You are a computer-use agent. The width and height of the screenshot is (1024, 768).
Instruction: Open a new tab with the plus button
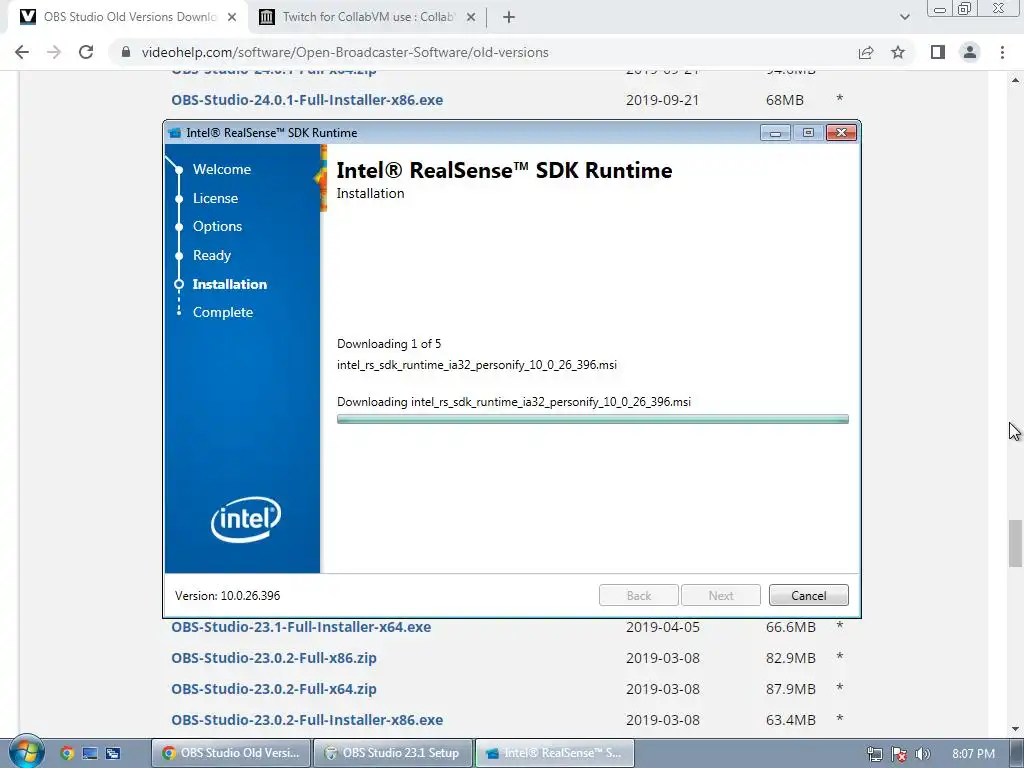[509, 17]
